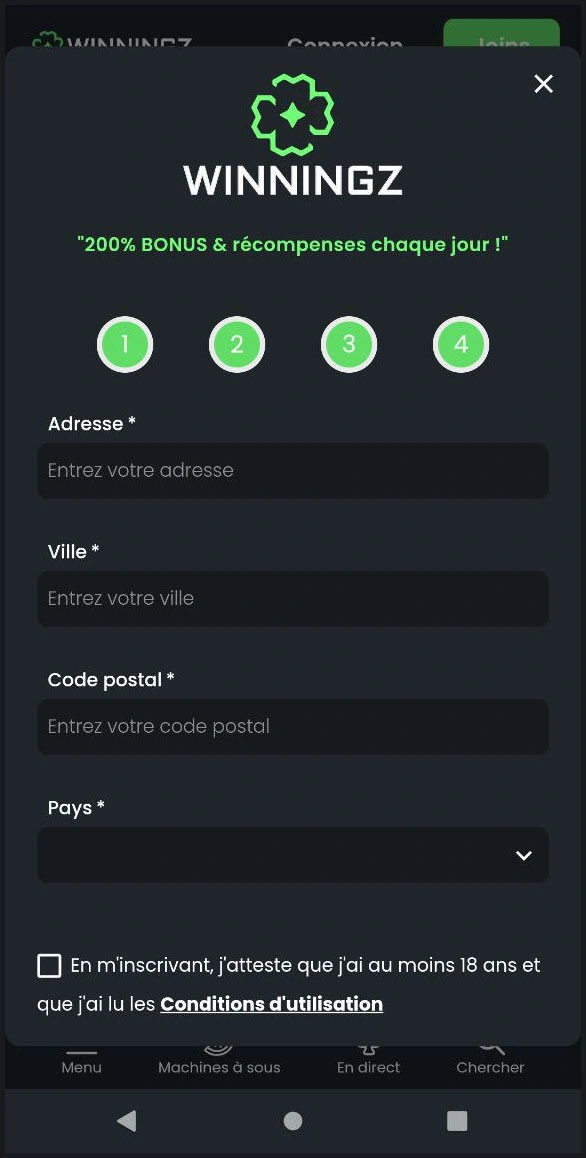Expand the chevron on the Pays selector
Image resolution: width=586 pixels, height=1158 pixels.
point(523,855)
